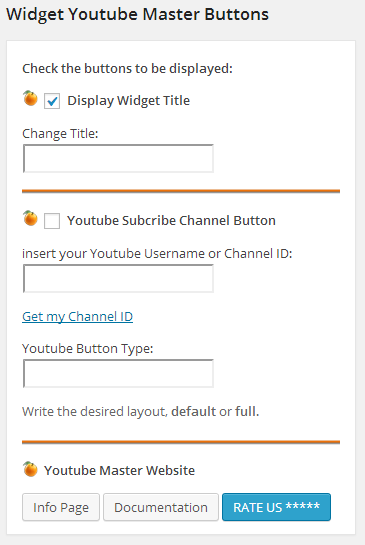Click the blue RATE US button
The height and width of the screenshot is (545, 365).
click(x=276, y=507)
